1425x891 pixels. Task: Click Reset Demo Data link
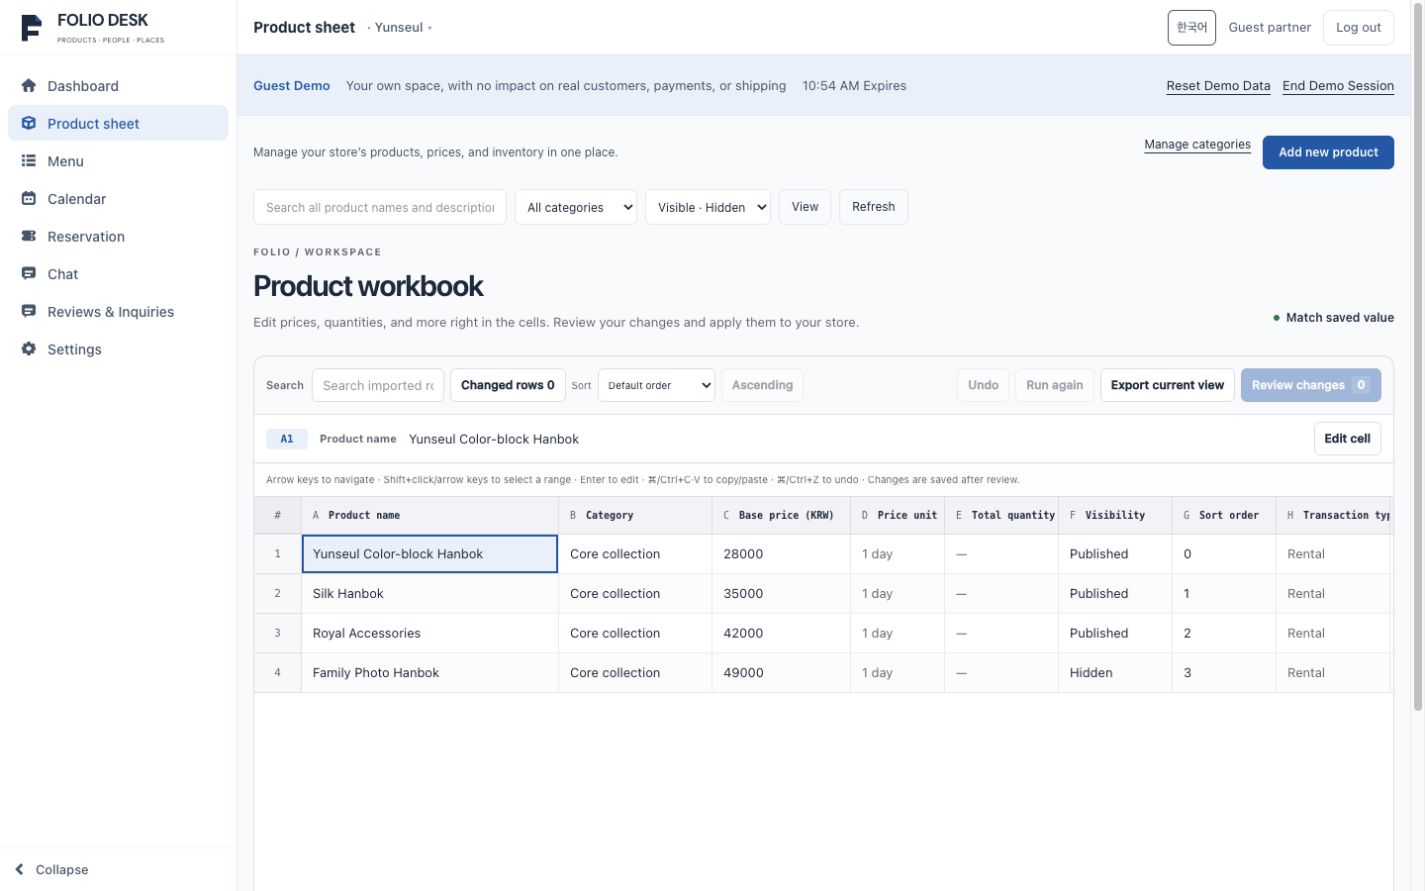(x=1218, y=86)
